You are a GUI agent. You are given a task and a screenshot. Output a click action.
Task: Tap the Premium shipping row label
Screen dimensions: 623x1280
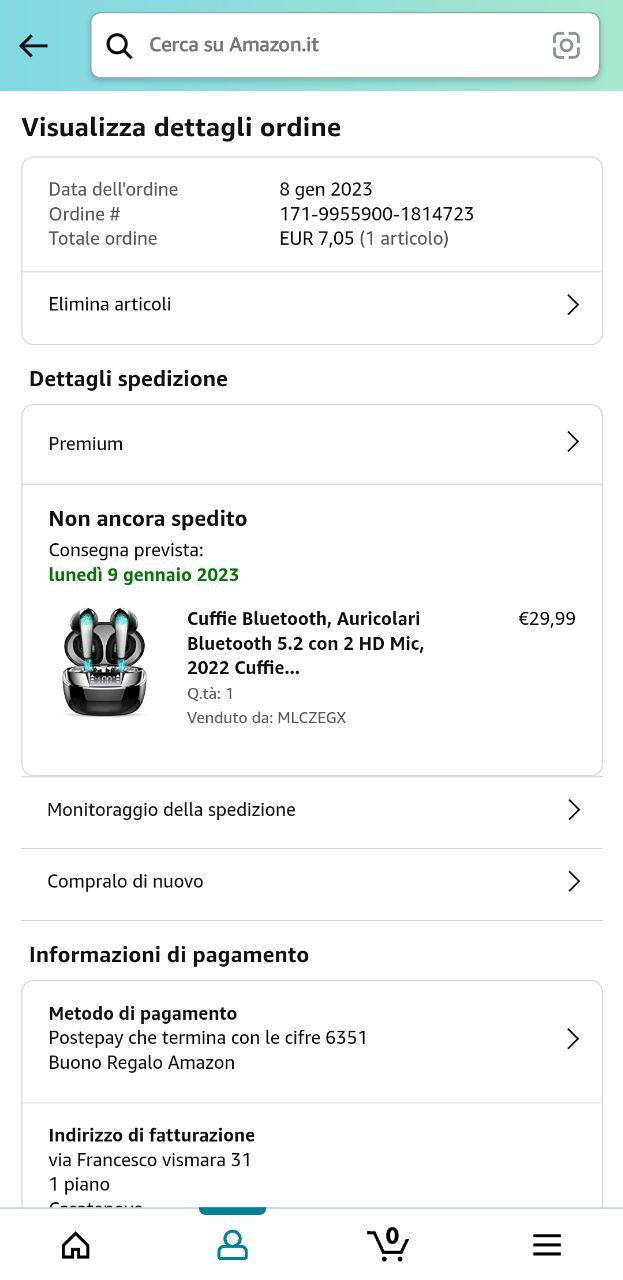(86, 444)
